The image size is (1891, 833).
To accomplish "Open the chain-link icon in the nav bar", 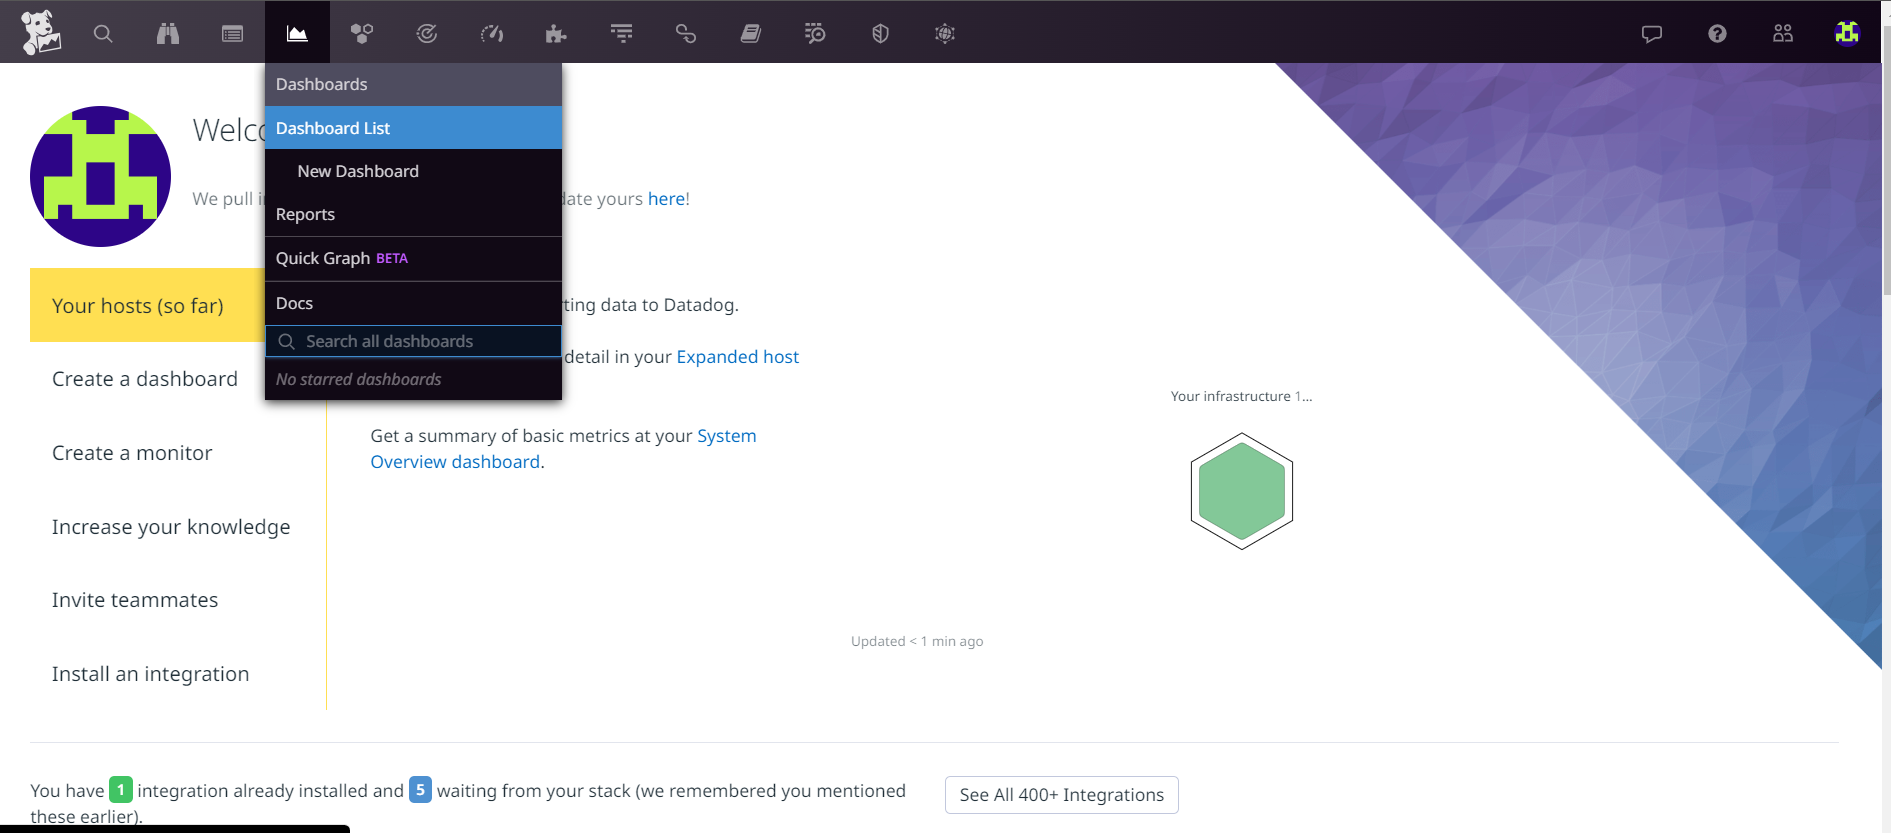I will coord(686,34).
